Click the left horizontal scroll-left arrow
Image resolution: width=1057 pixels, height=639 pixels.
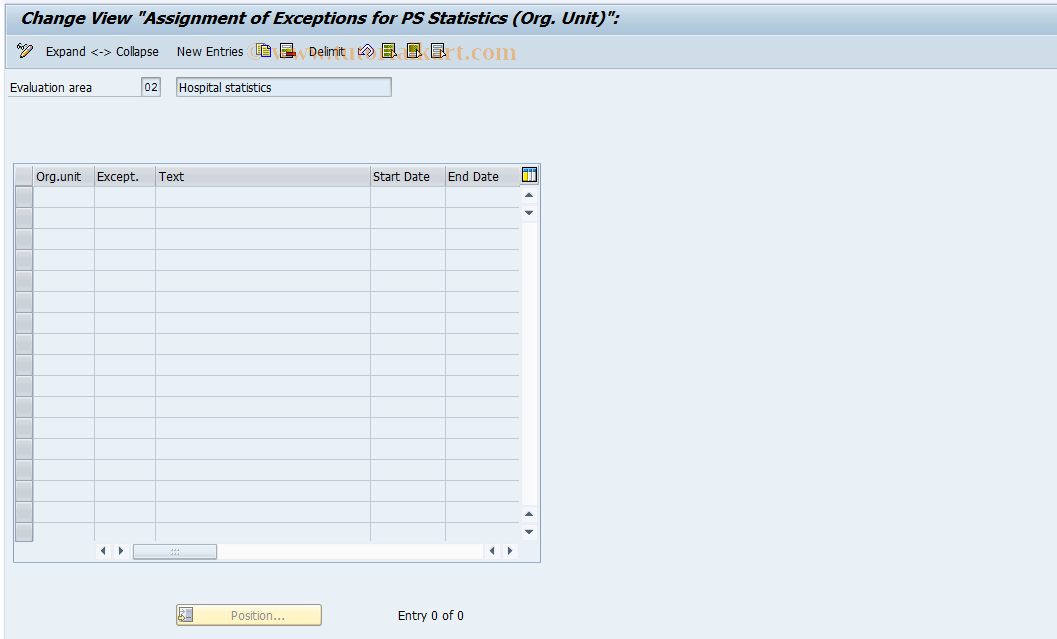[103, 551]
